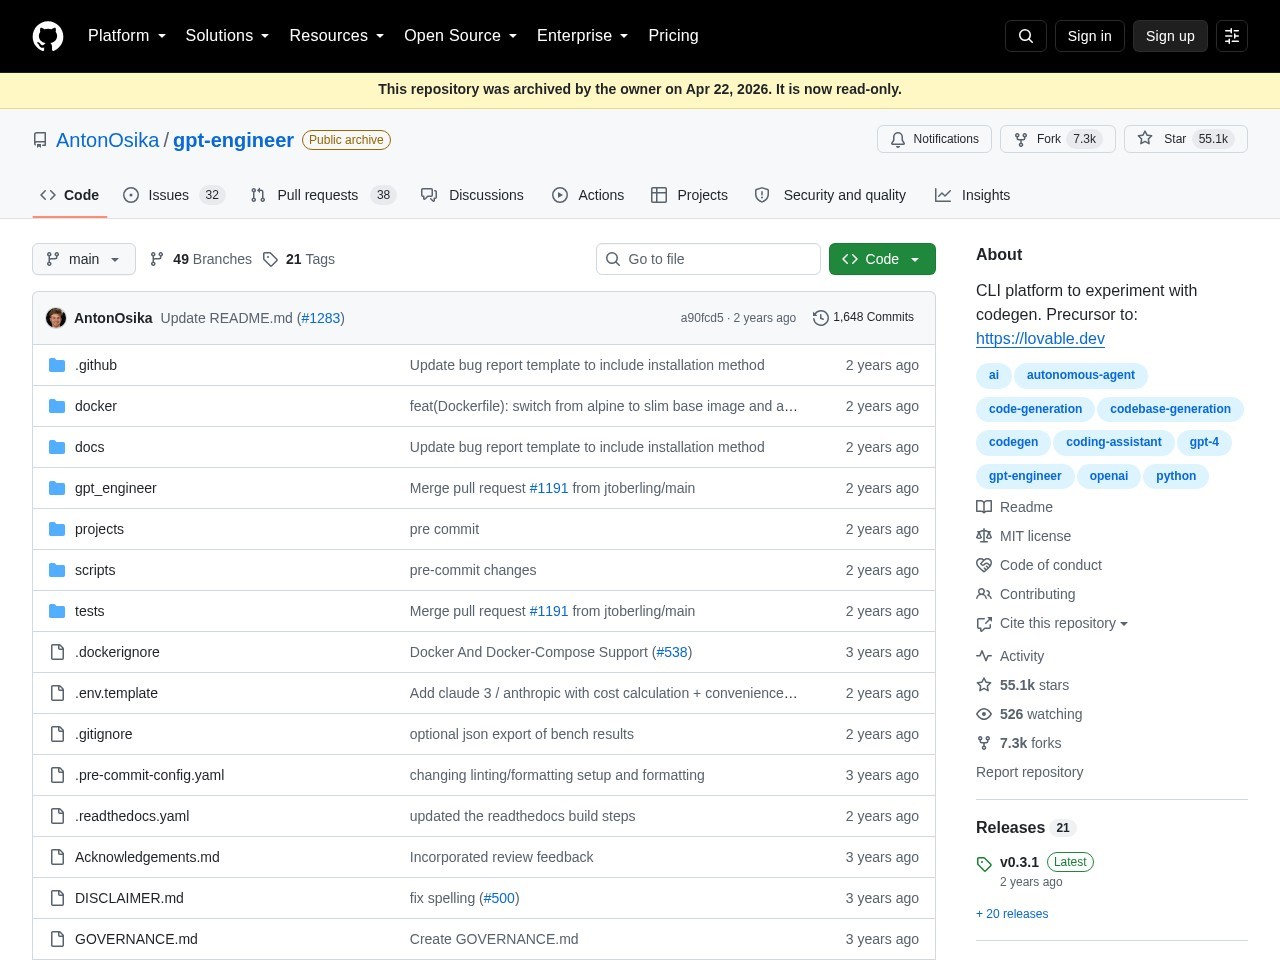This screenshot has width=1280, height=960.
Task: Click AntonOsika avatar in commit bar
Action: [x=56, y=318]
